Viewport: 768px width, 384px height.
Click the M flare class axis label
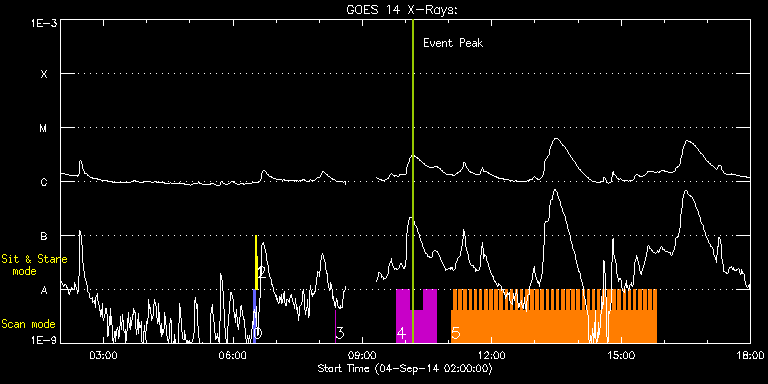click(x=44, y=128)
